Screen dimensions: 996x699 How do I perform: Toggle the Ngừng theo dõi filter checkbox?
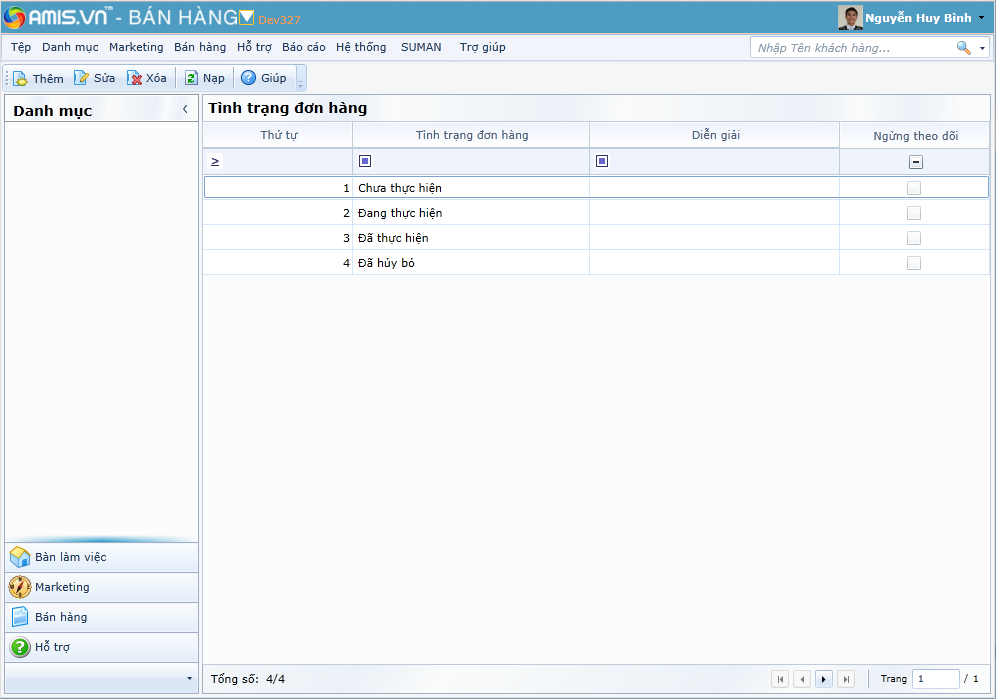click(x=915, y=162)
